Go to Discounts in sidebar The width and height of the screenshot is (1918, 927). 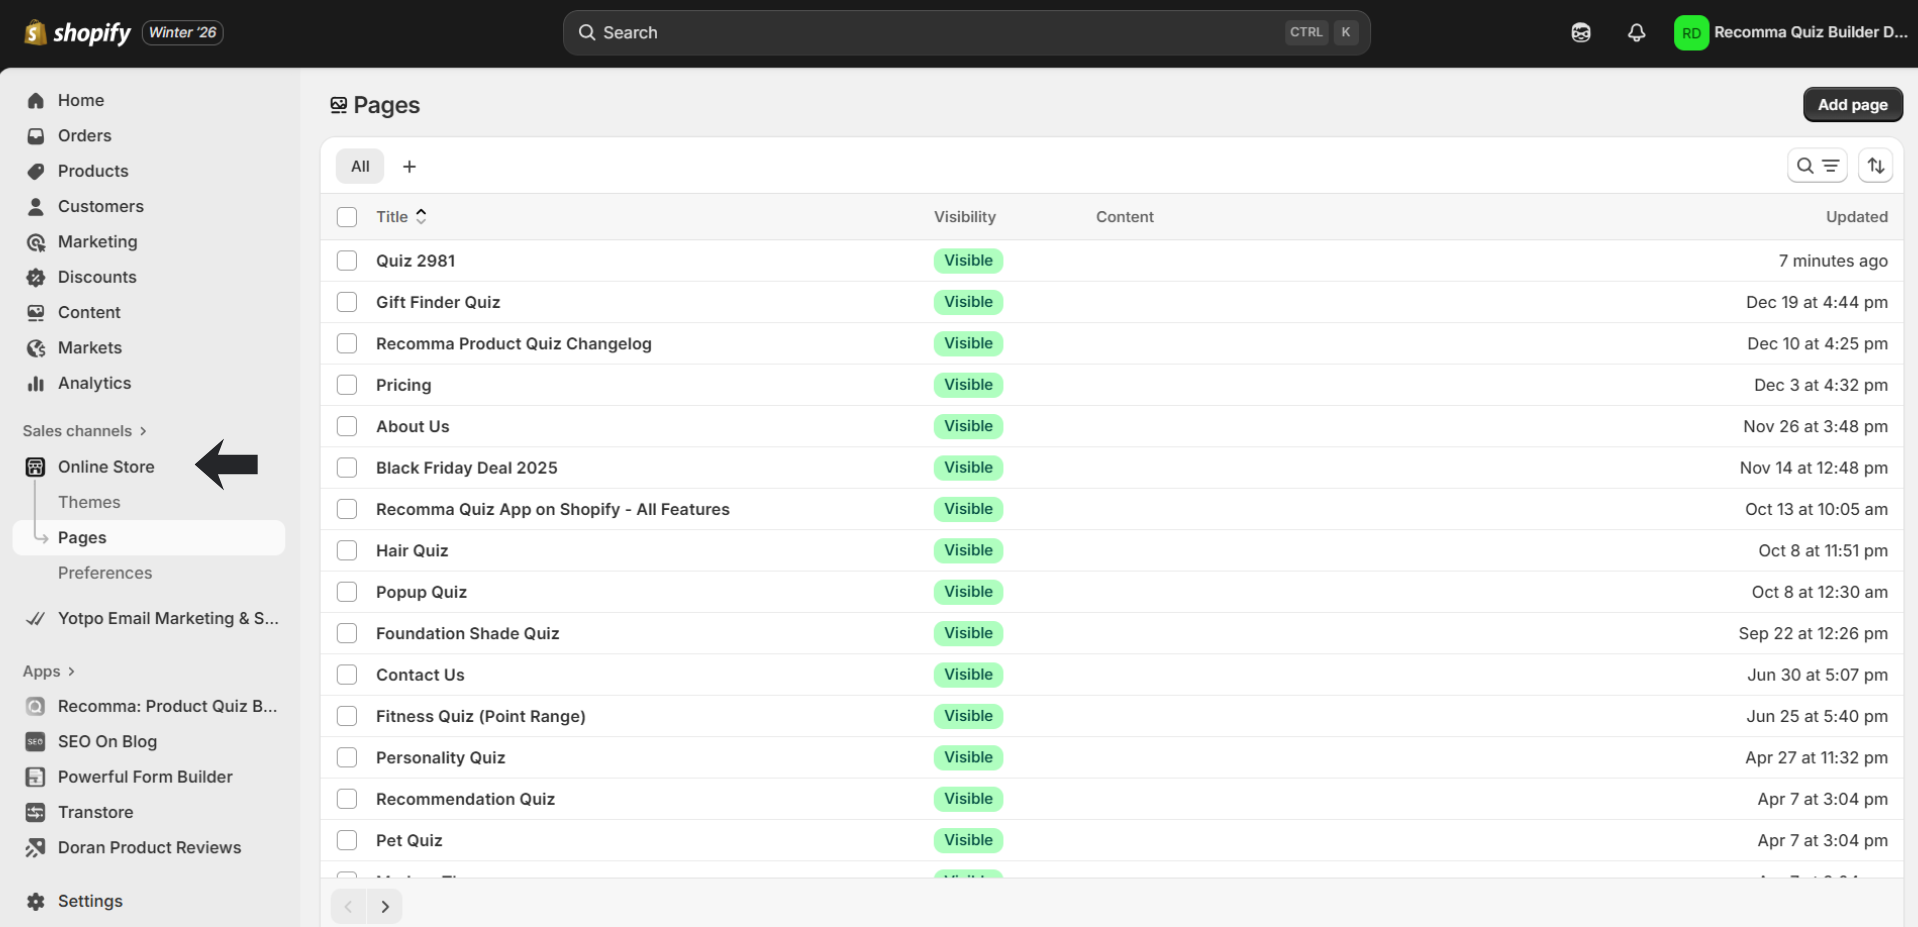point(97,277)
